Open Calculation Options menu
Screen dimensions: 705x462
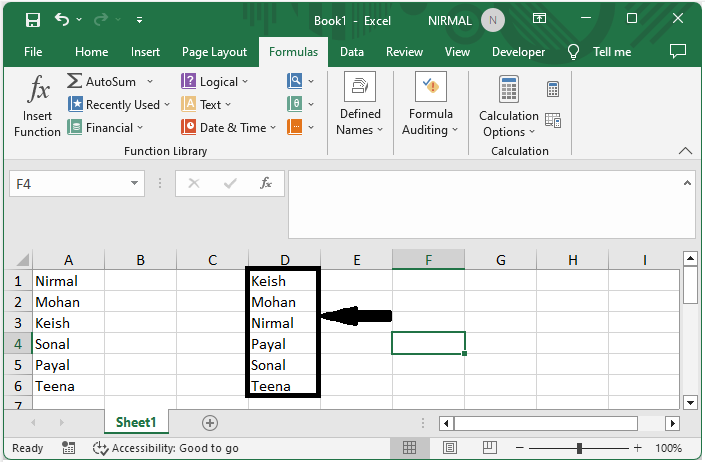point(509,107)
